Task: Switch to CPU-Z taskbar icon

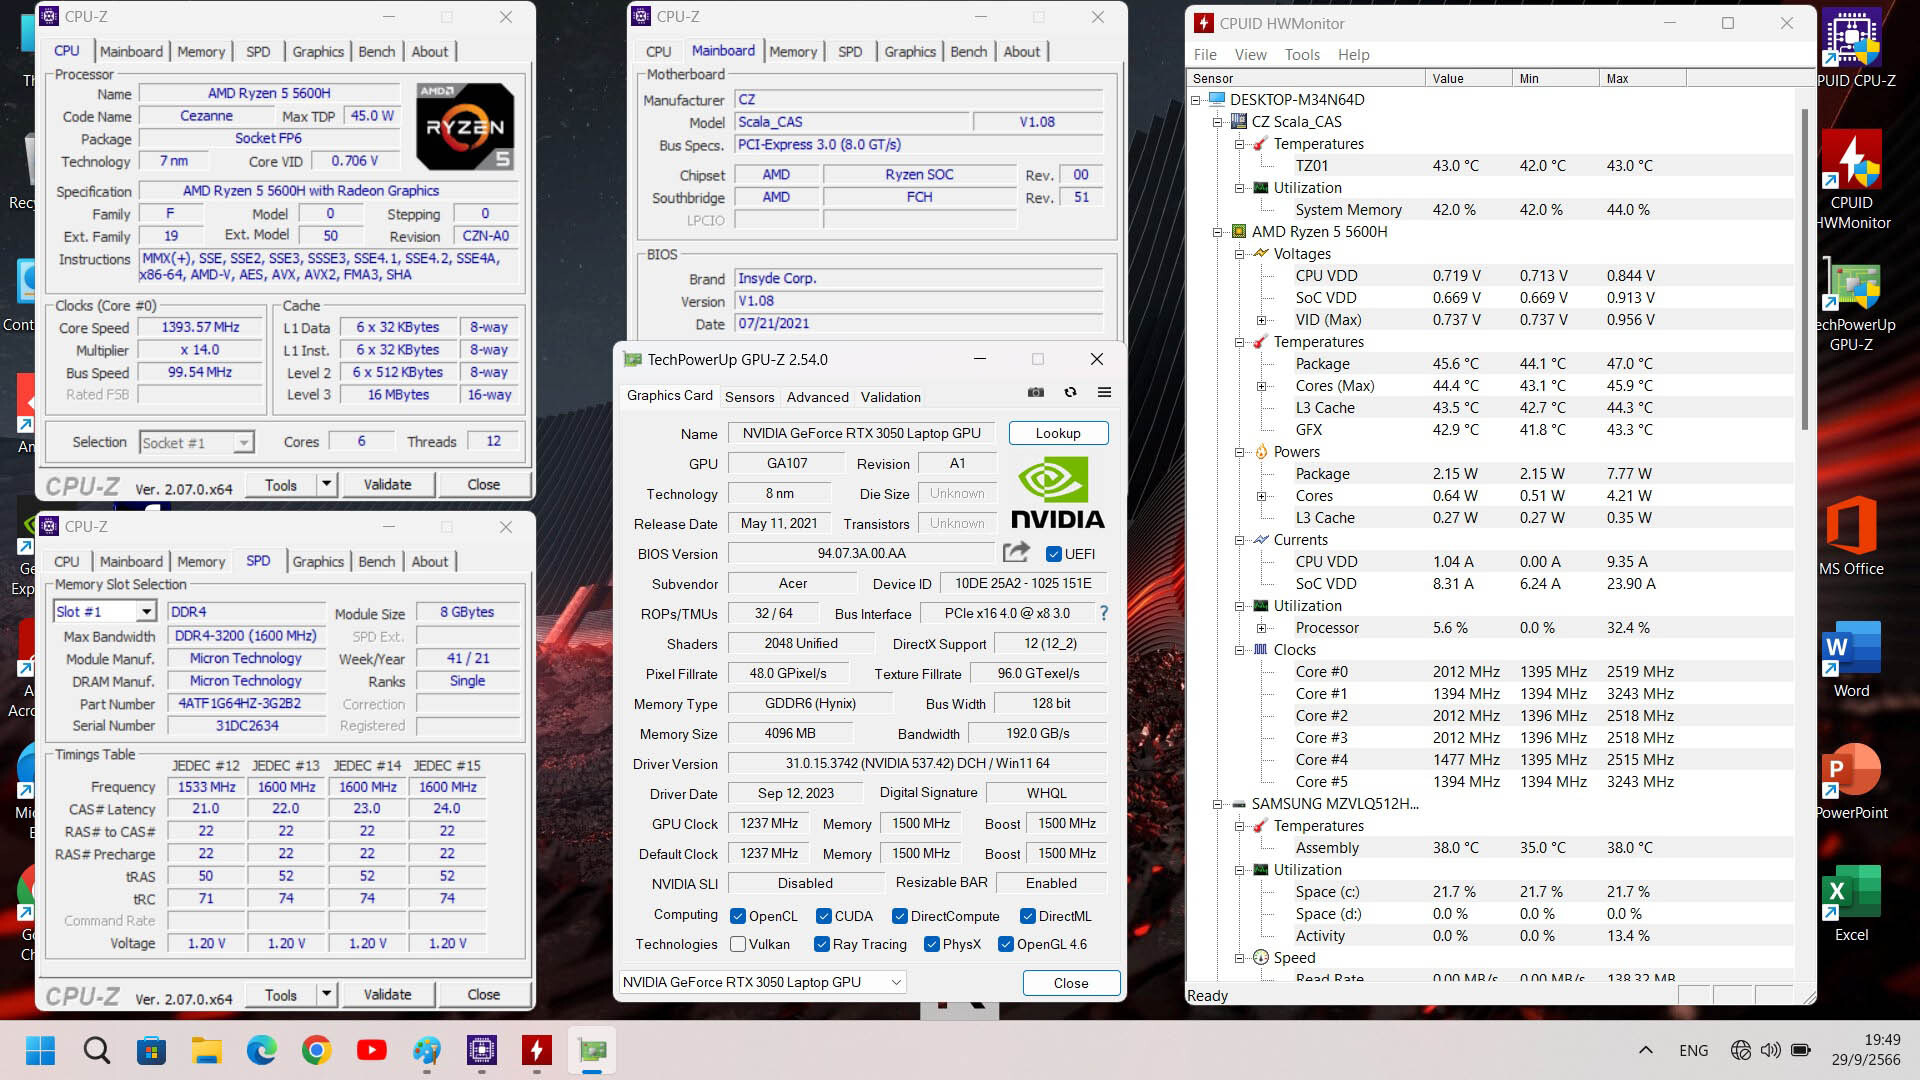Action: [x=482, y=1050]
